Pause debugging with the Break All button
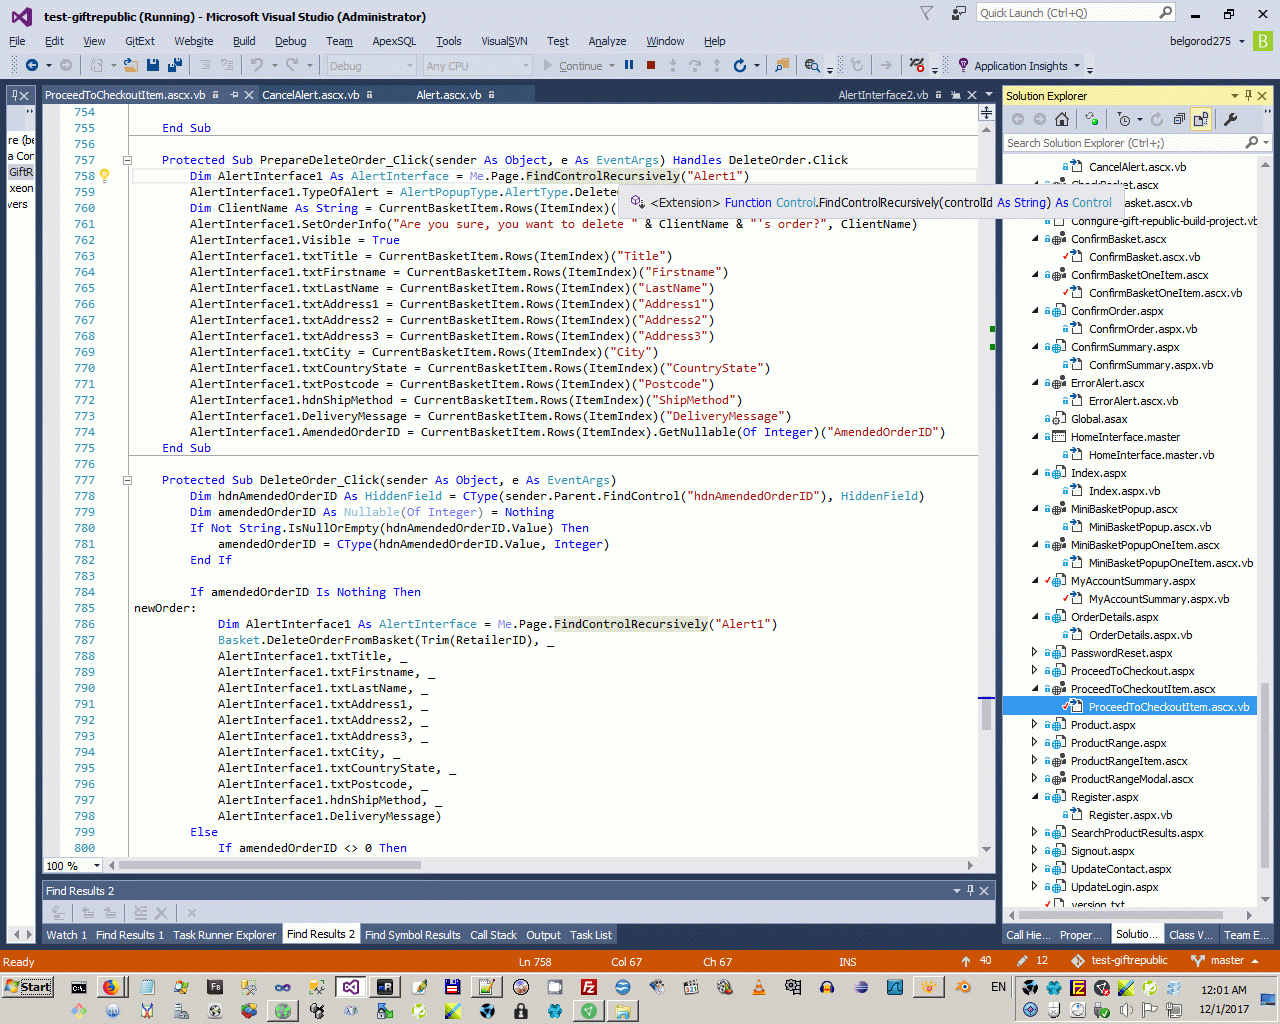 [629, 65]
